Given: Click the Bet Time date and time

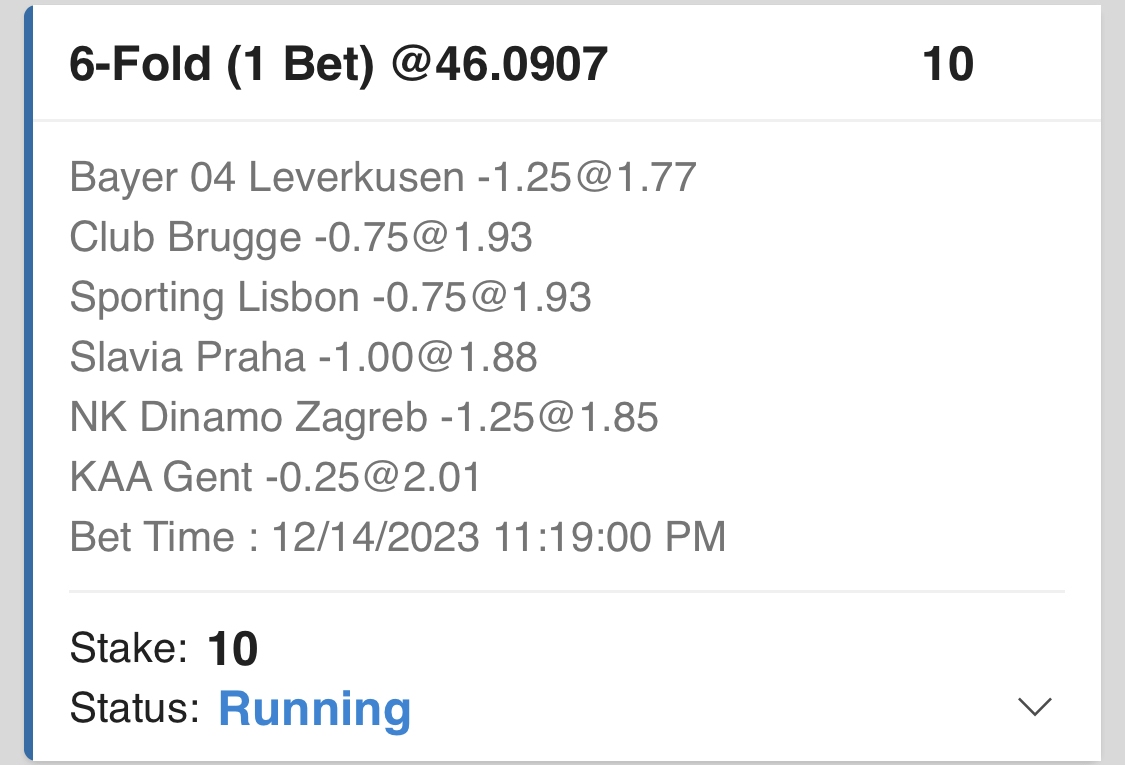Looking at the screenshot, I should click(498, 537).
